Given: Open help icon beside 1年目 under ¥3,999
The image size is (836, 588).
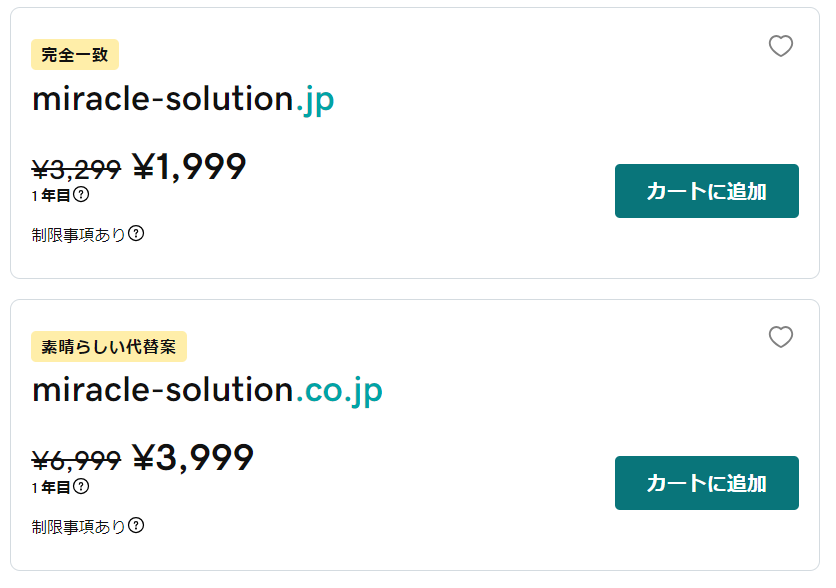Looking at the screenshot, I should tap(81, 486).
